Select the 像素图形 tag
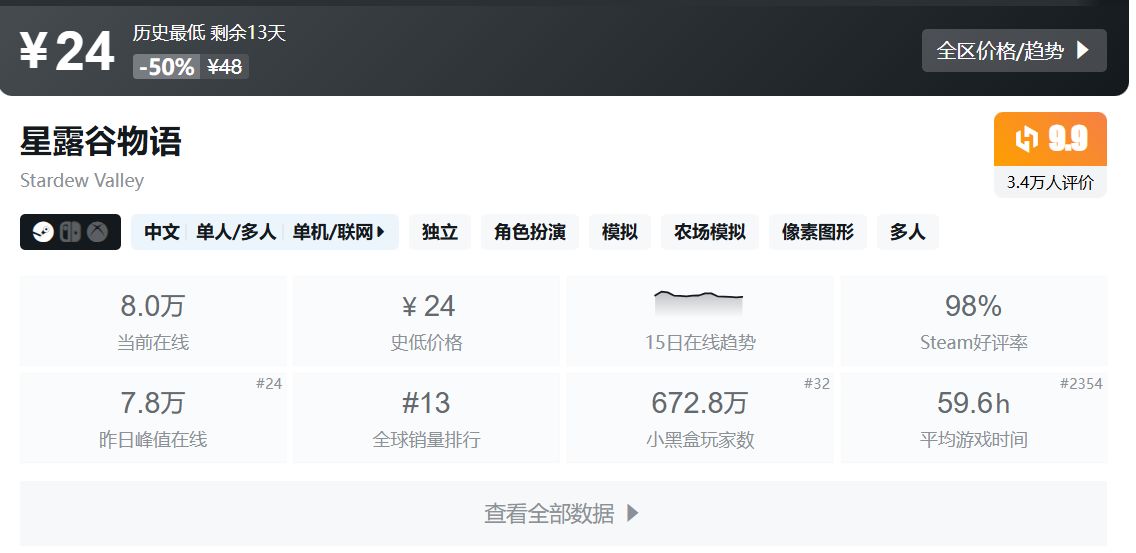 coord(817,232)
